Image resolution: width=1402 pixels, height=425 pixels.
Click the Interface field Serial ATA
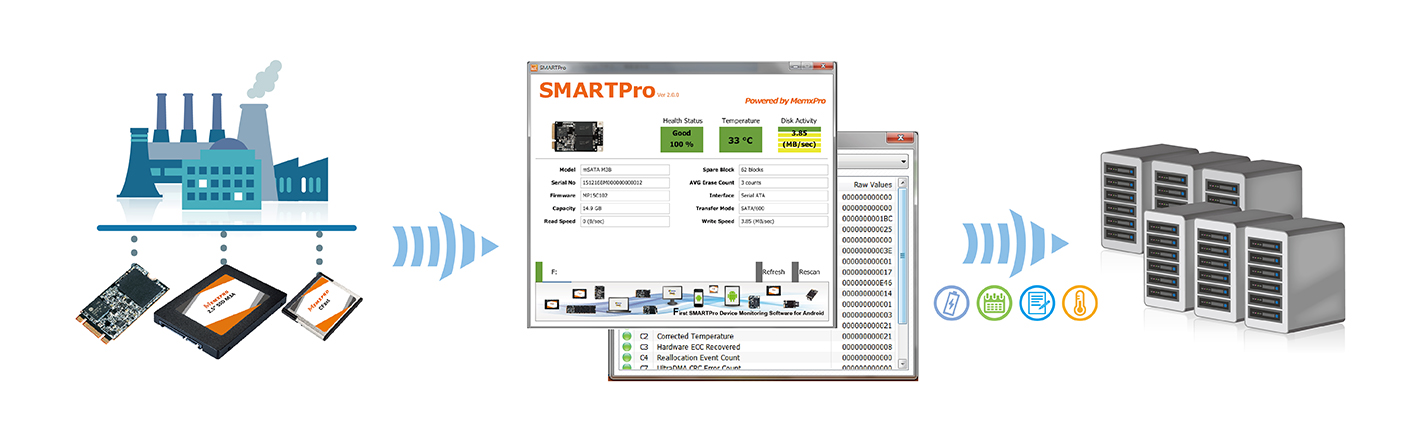pos(783,196)
